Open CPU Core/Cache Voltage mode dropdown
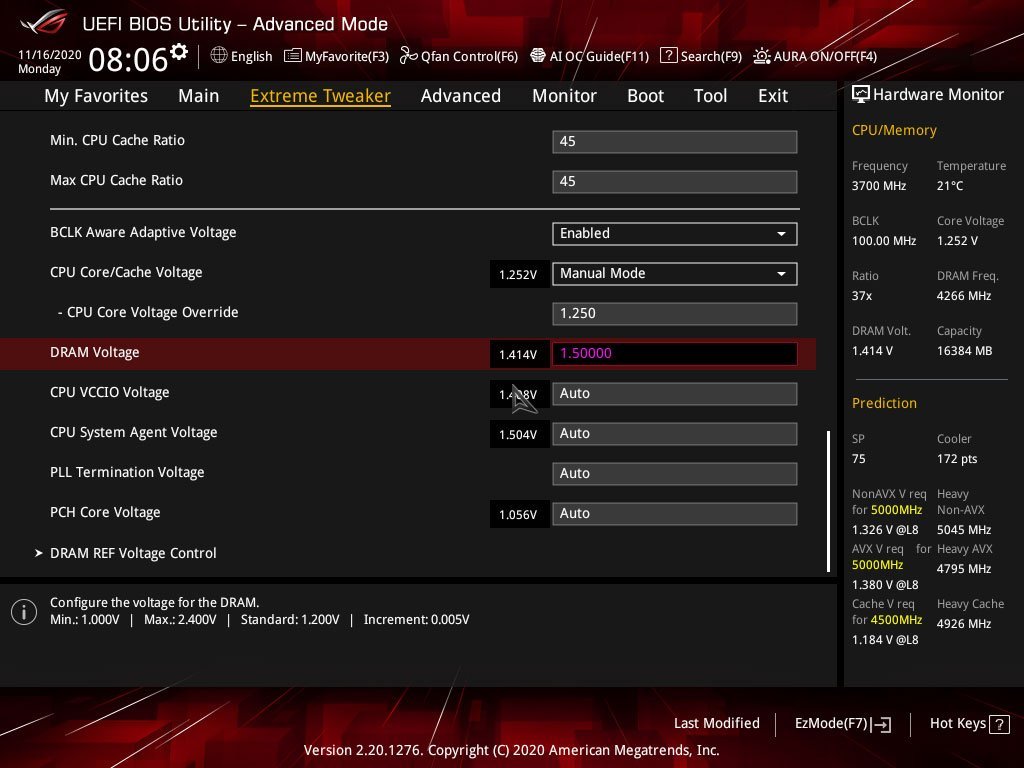This screenshot has height=768, width=1024. (x=675, y=274)
